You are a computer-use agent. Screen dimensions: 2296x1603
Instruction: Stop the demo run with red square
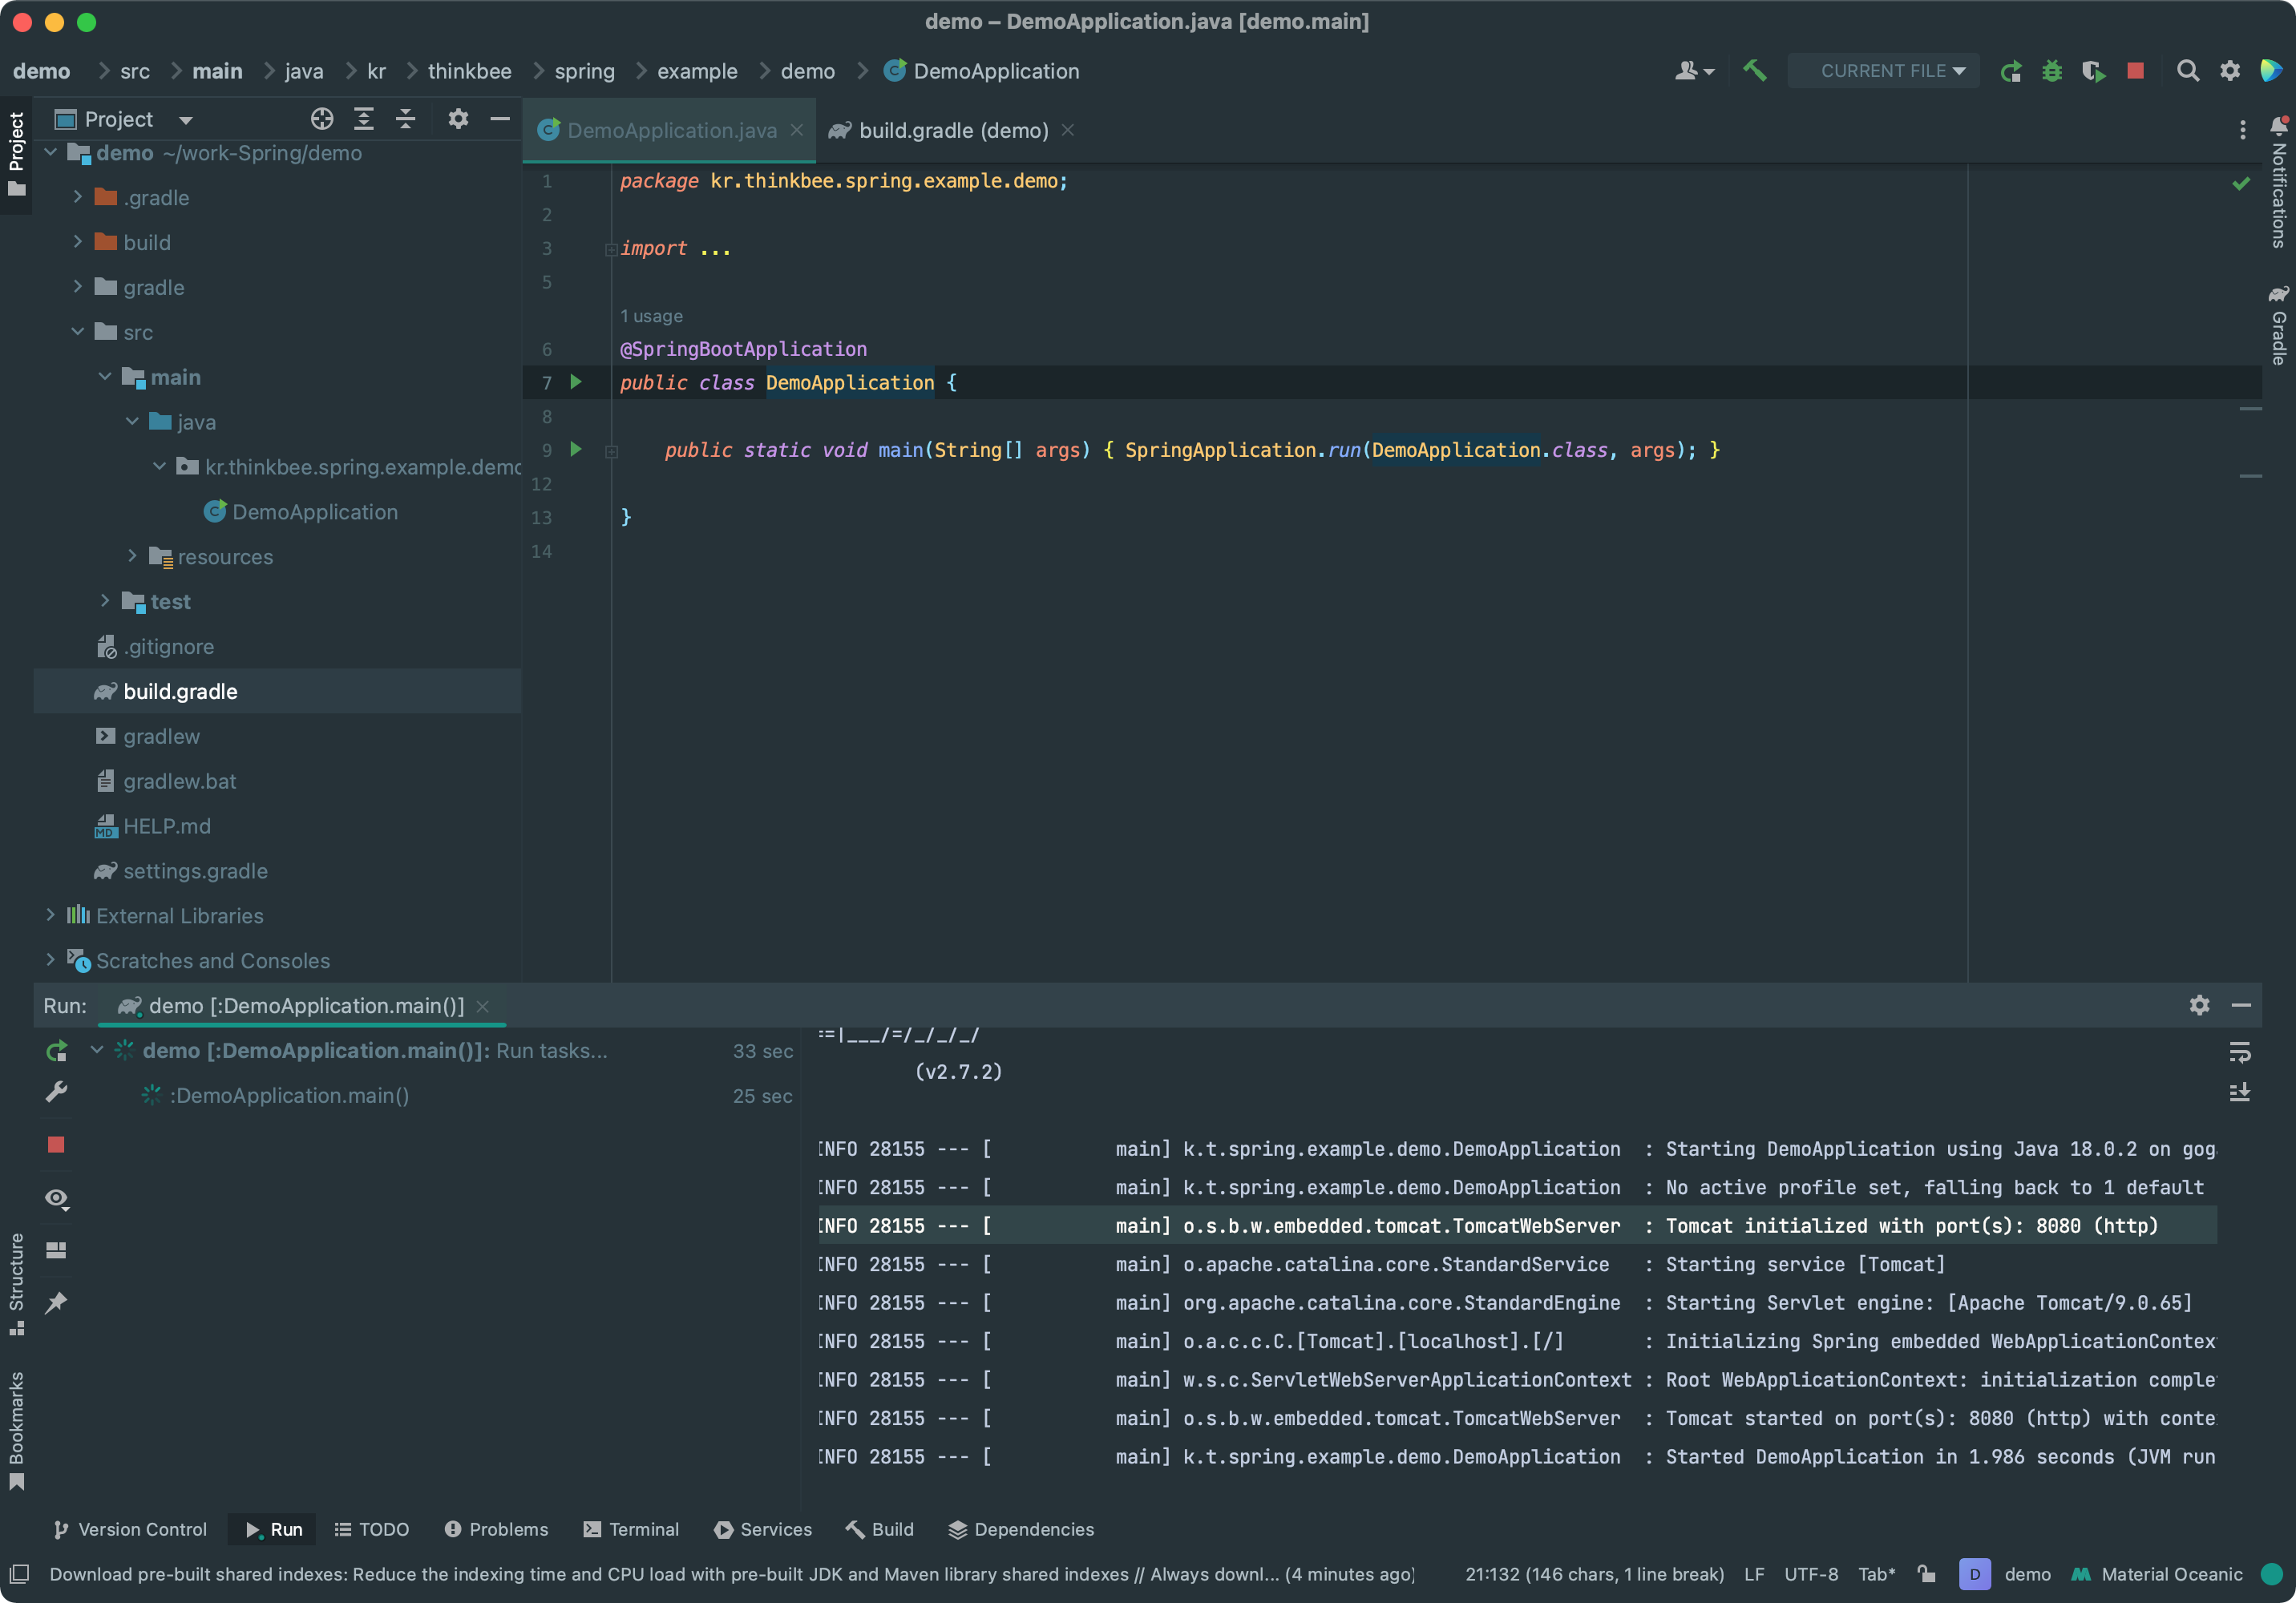click(x=56, y=1144)
